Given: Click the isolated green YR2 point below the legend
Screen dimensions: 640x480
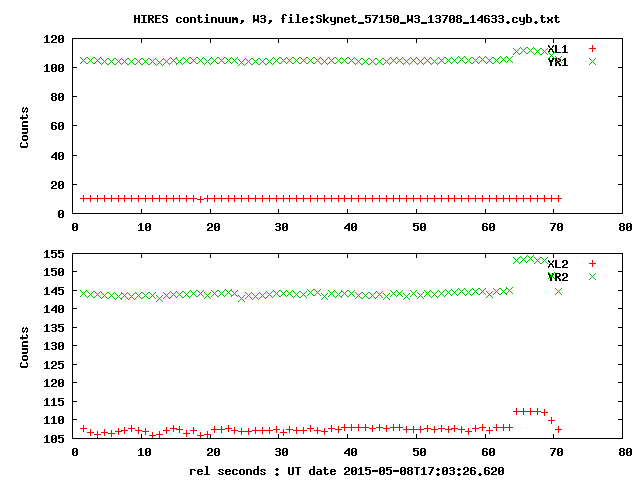Looking at the screenshot, I should pos(558,291).
